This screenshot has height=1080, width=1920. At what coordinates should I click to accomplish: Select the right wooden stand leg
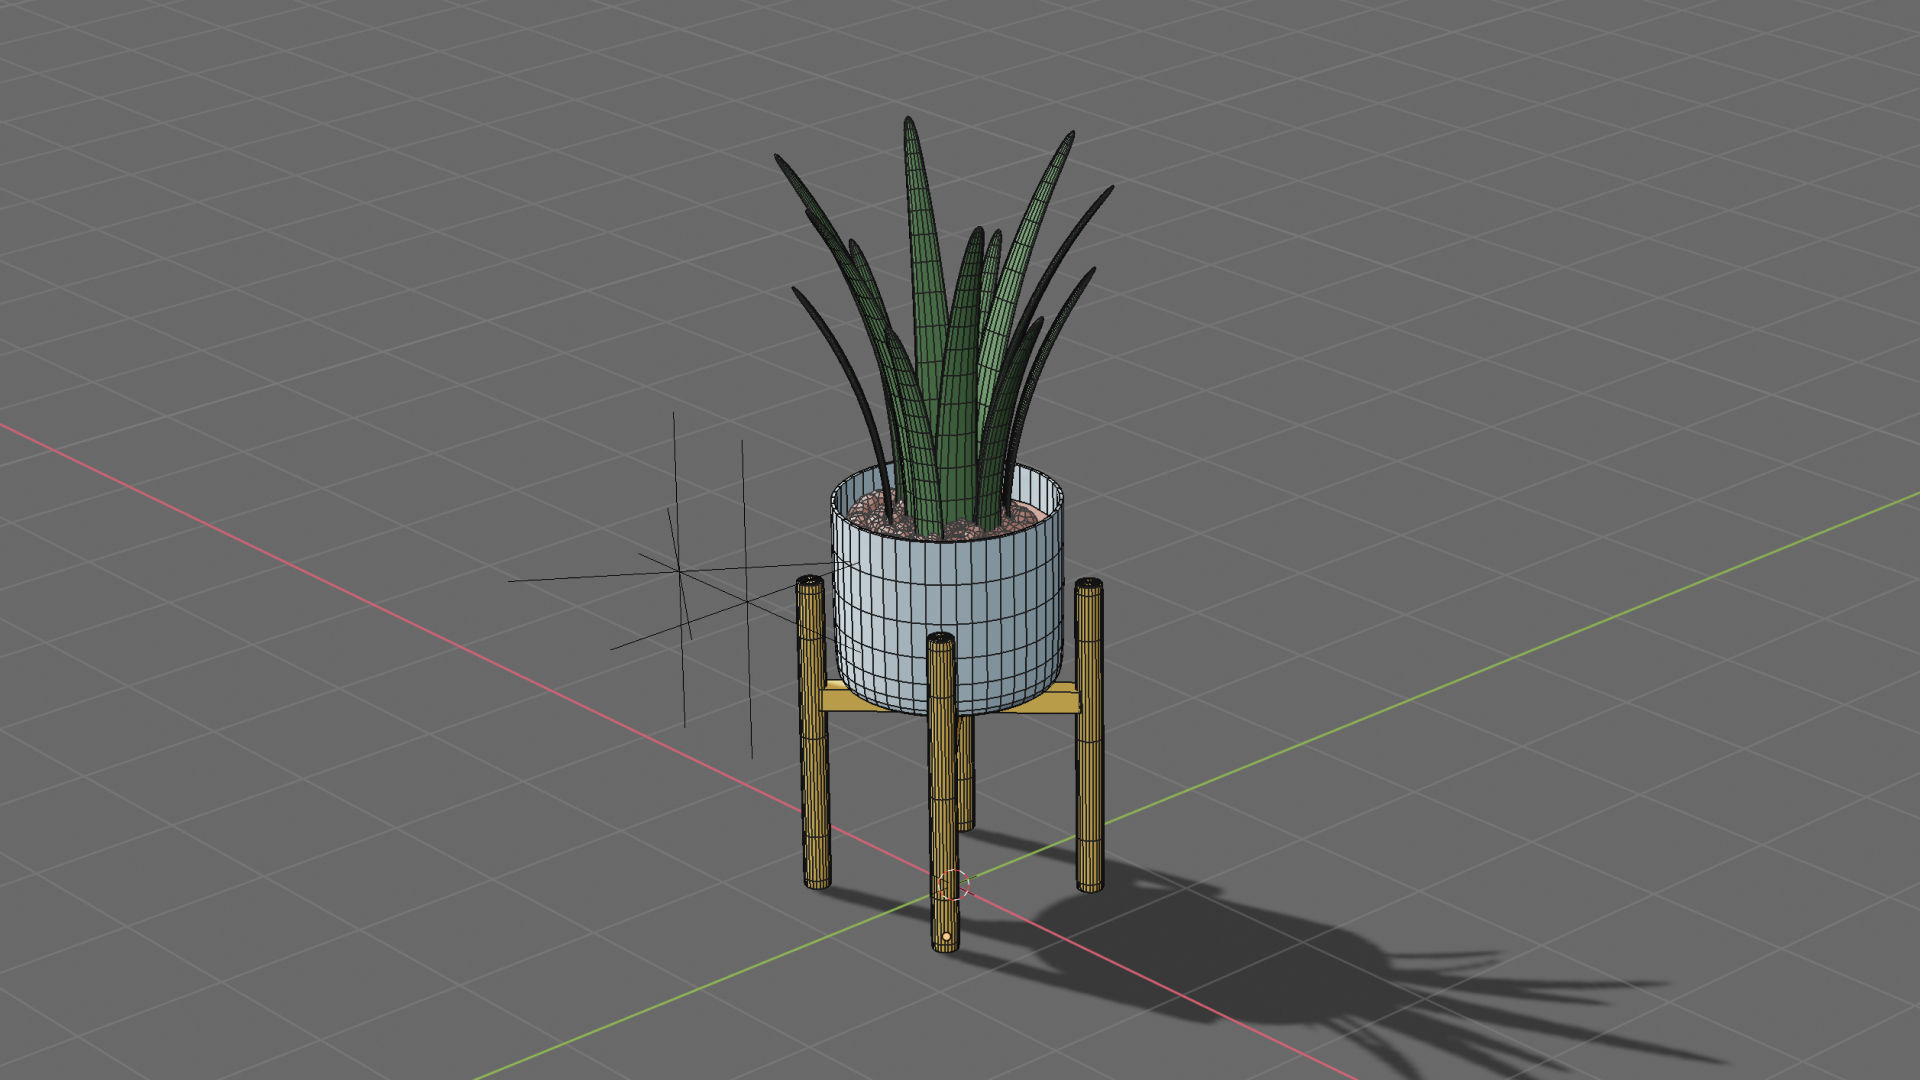click(1090, 740)
